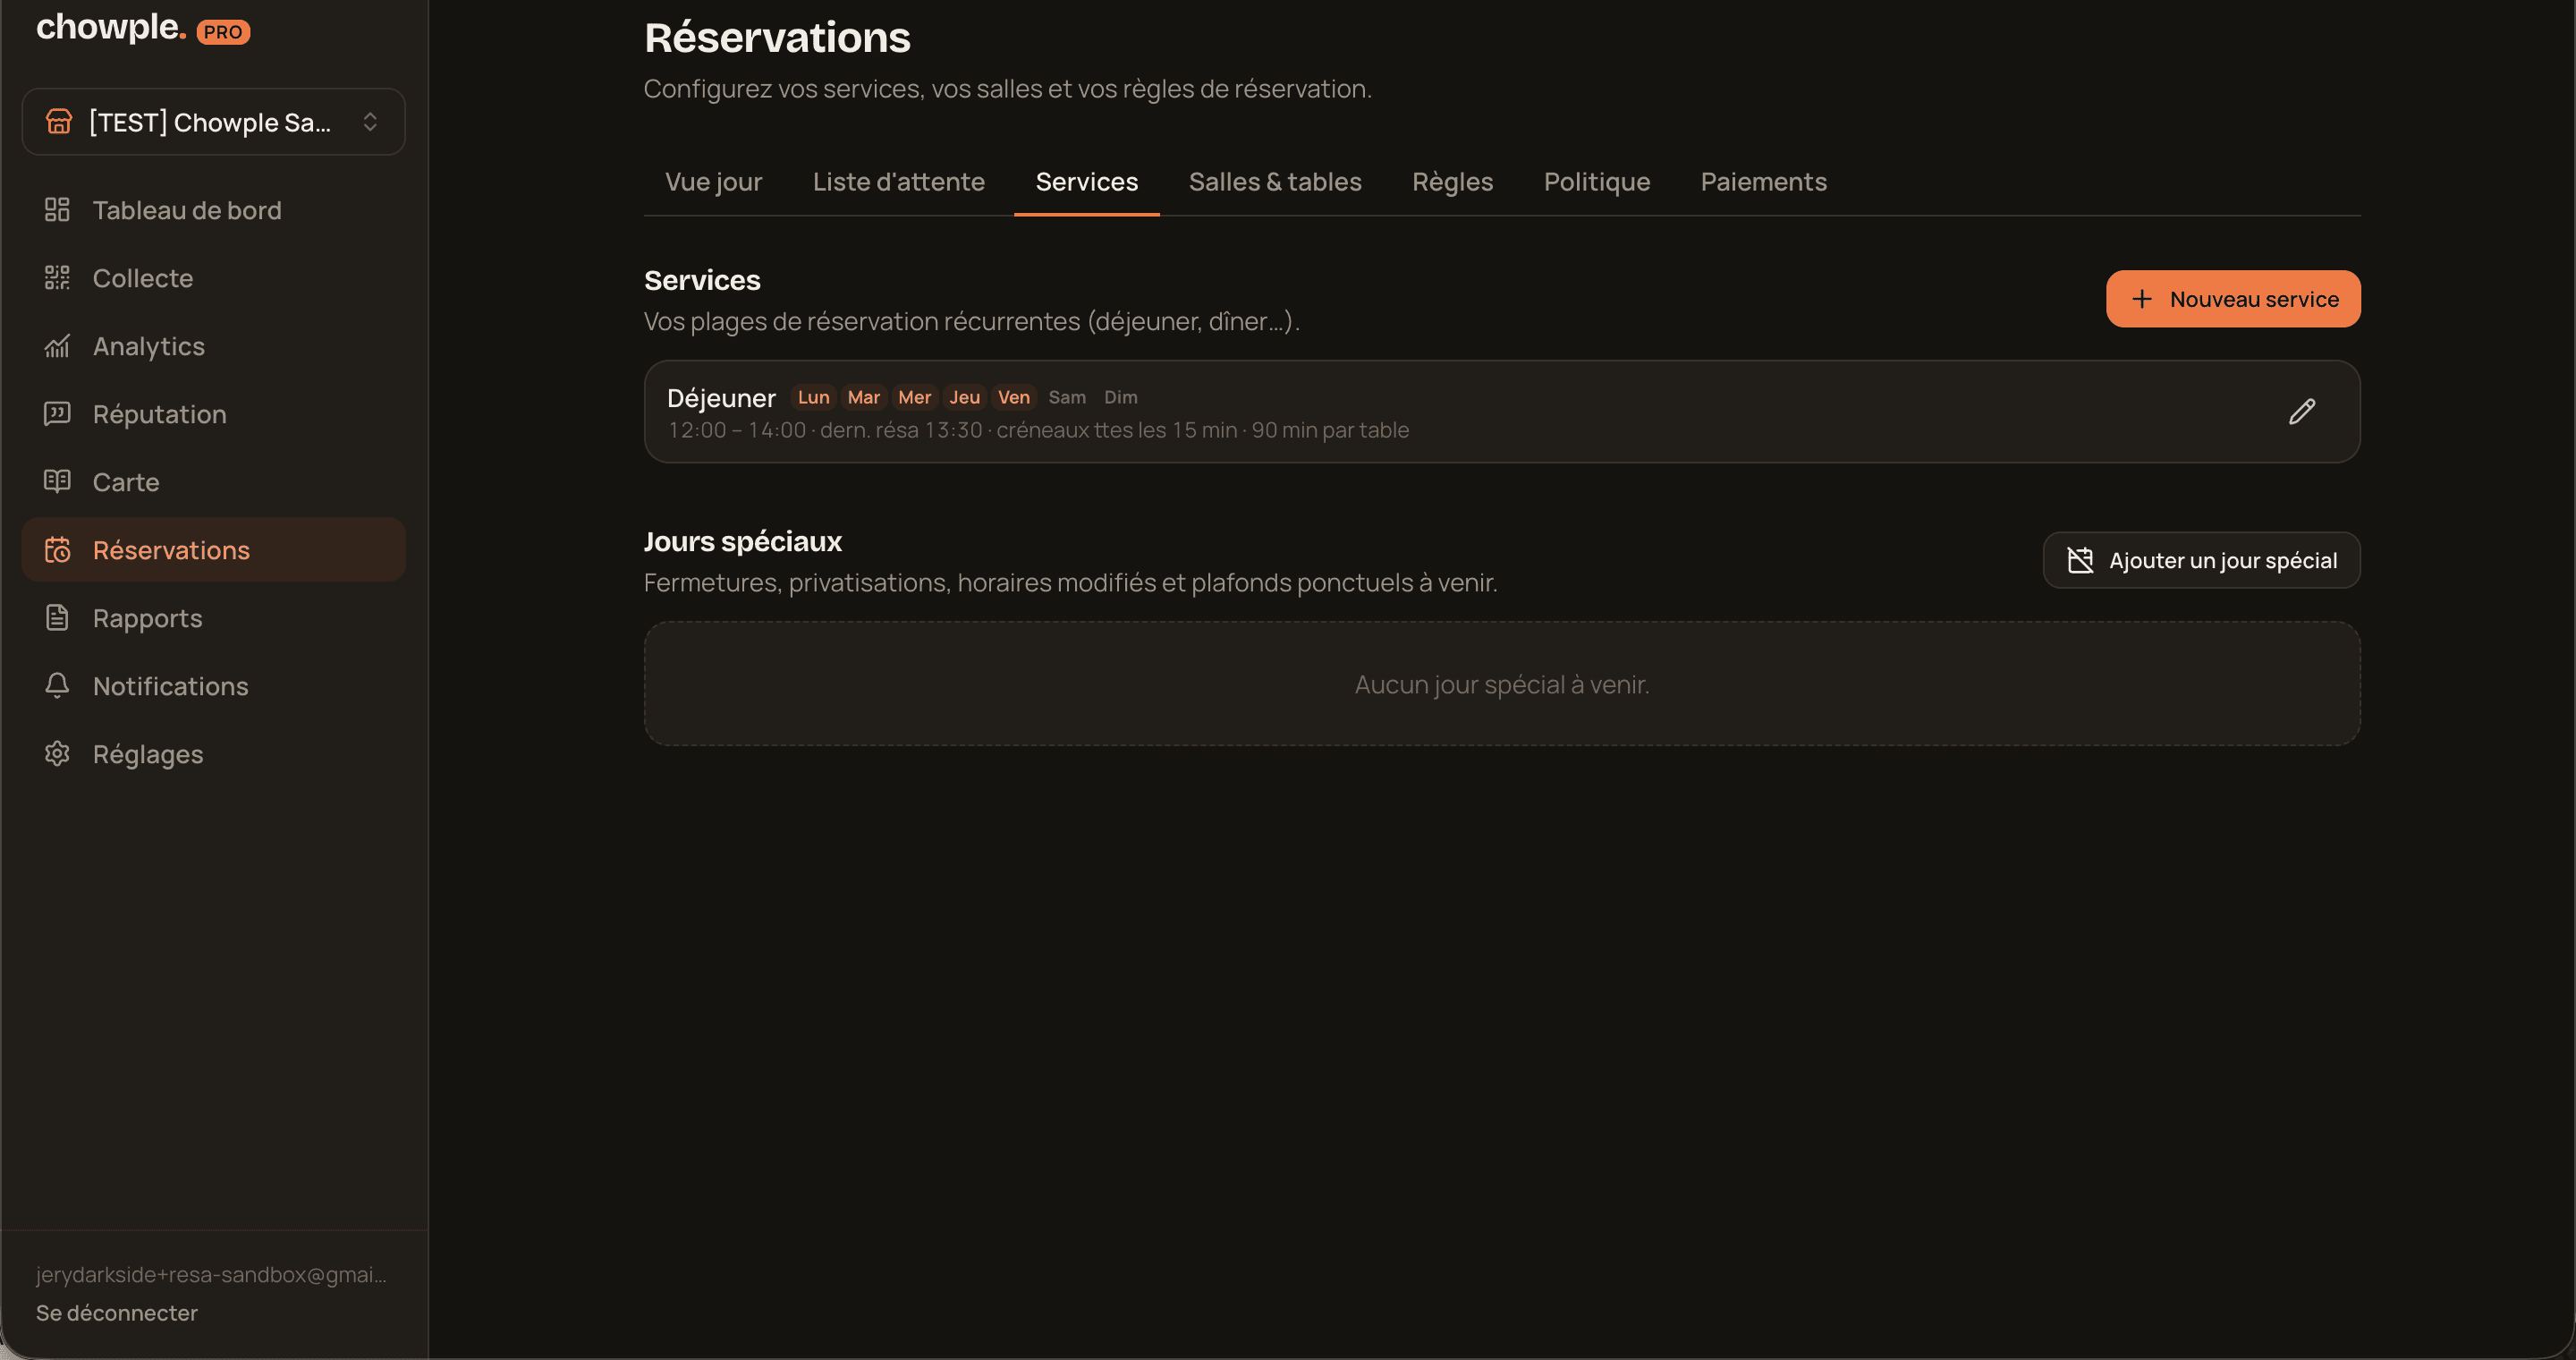Edit the Déjeuner service with pencil icon
The width and height of the screenshot is (2576, 1360).
point(2301,412)
